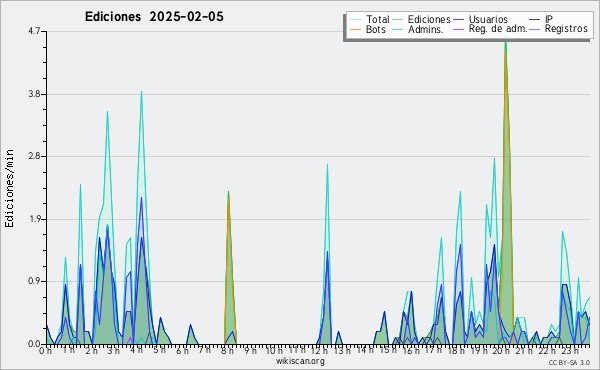Click the 1.9 y-axis value
The width and height of the screenshot is (600, 370).
tap(34, 219)
